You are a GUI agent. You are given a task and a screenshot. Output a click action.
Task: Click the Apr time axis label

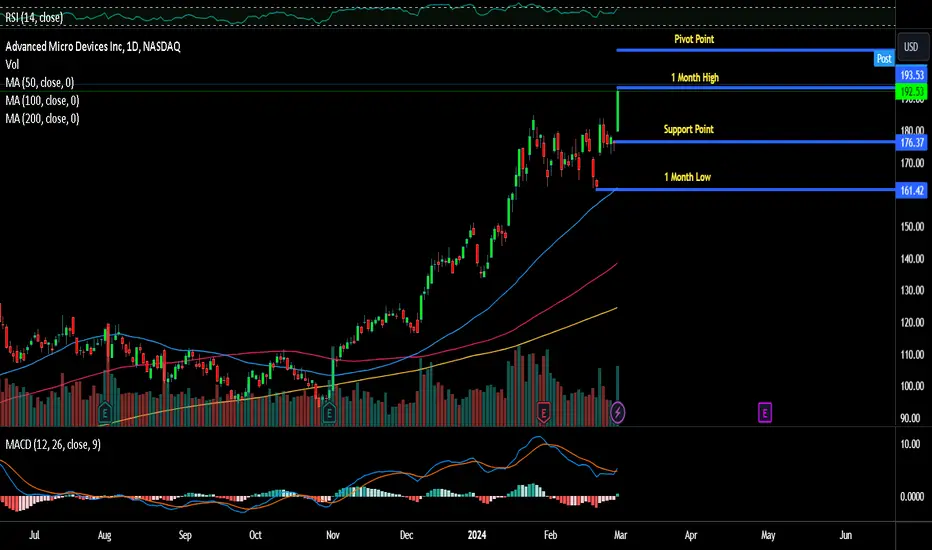691,535
